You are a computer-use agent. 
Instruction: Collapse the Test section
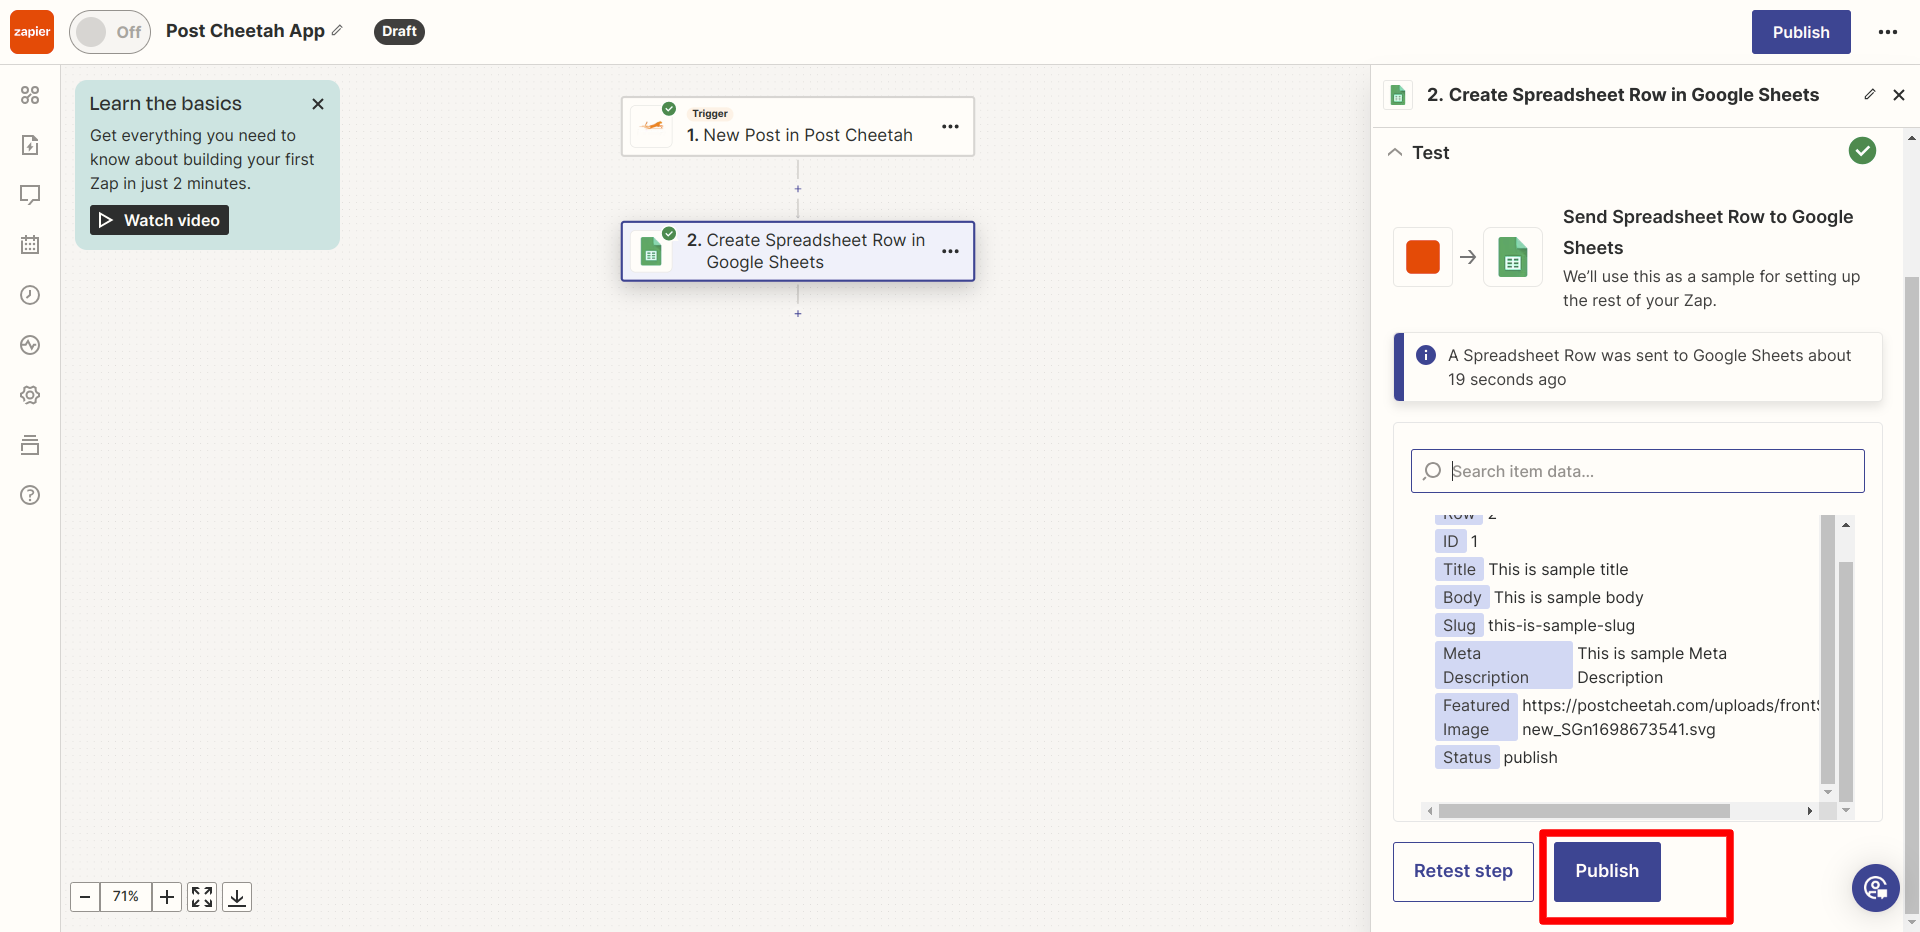click(x=1395, y=152)
